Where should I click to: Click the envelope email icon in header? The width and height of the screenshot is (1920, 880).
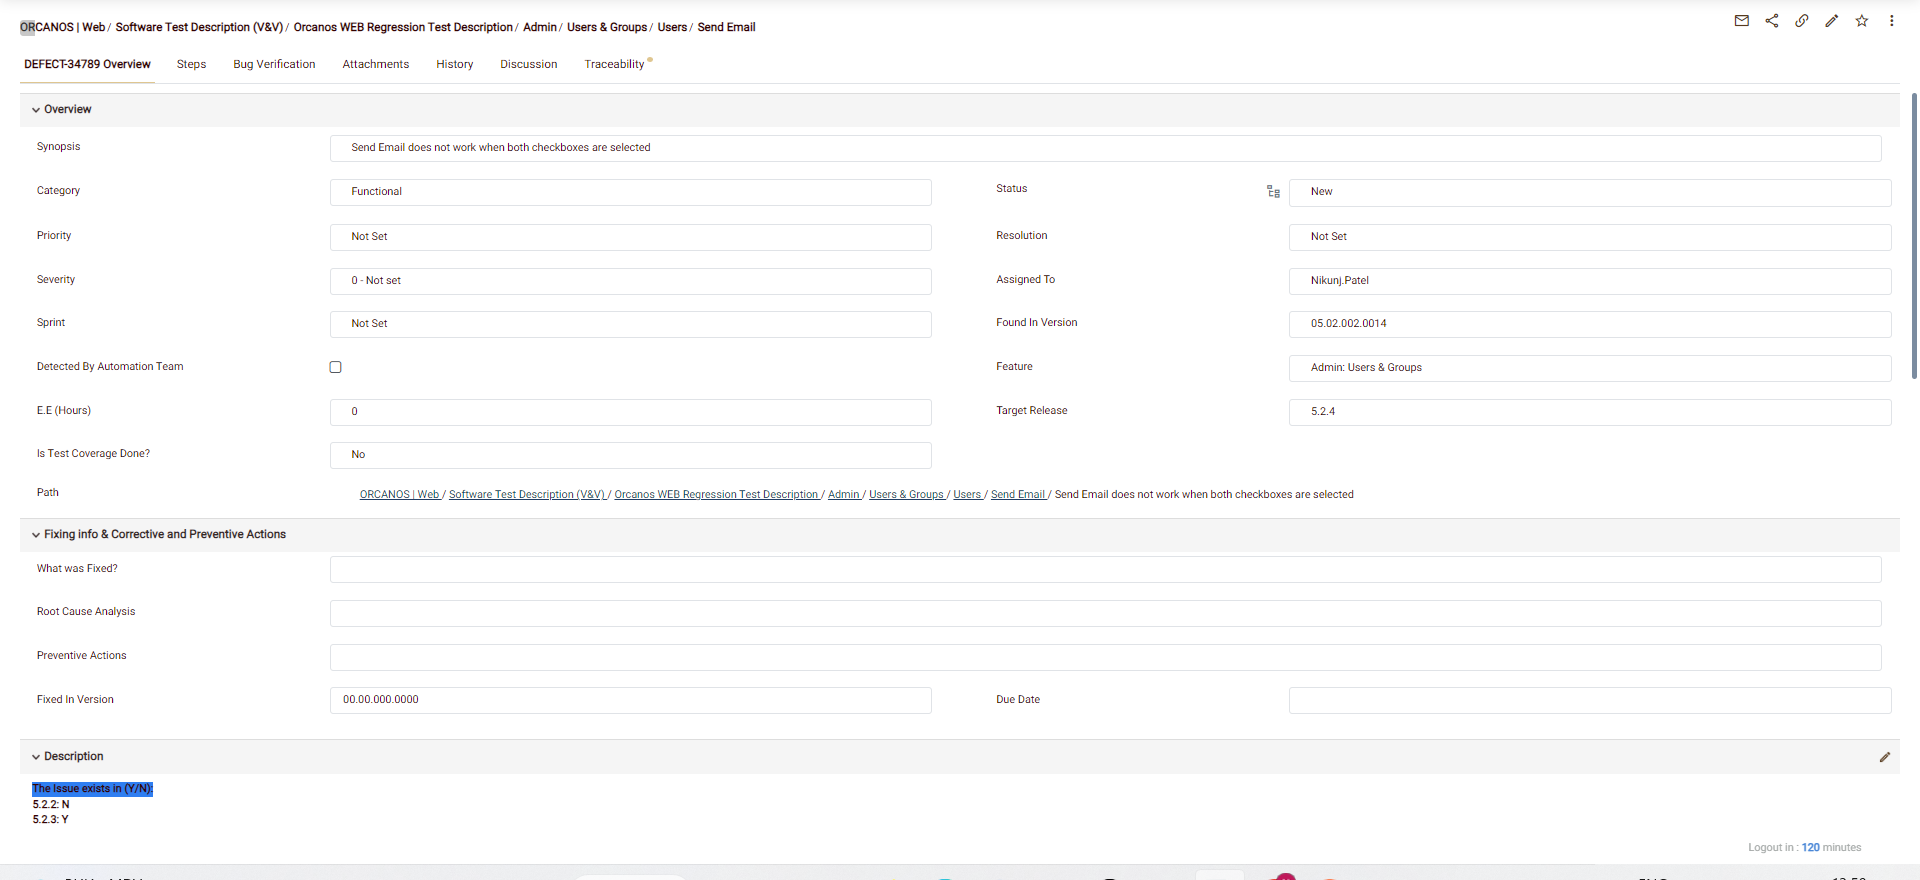point(1741,21)
